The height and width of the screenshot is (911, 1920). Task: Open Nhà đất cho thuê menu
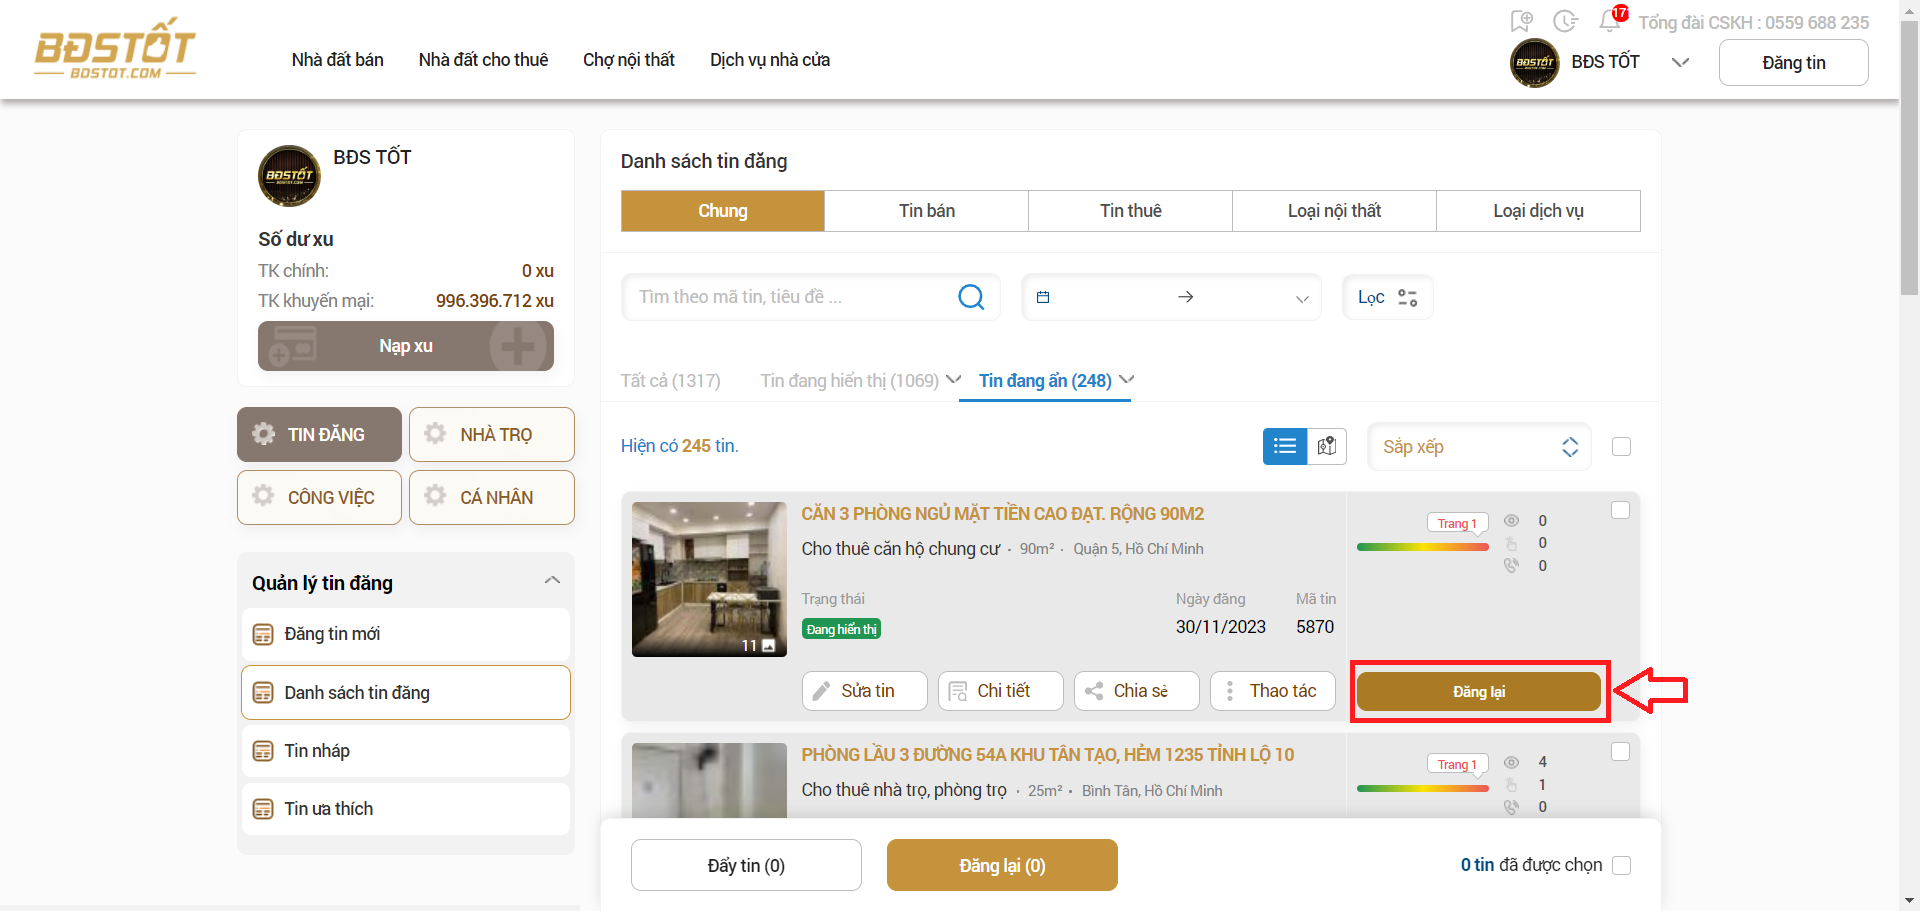click(483, 60)
